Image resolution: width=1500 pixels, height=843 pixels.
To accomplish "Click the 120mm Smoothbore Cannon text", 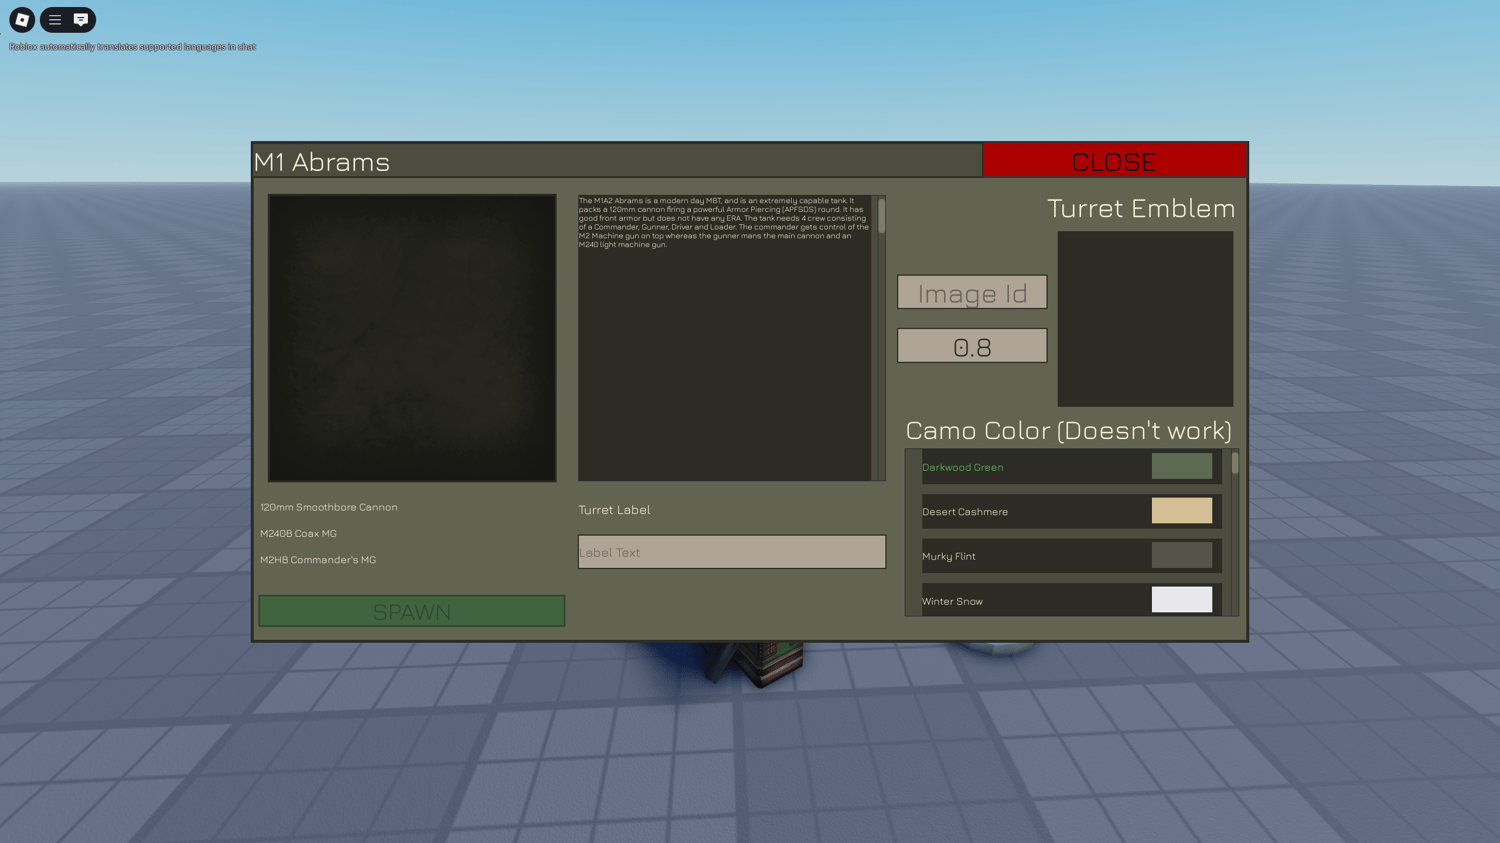I will [329, 507].
